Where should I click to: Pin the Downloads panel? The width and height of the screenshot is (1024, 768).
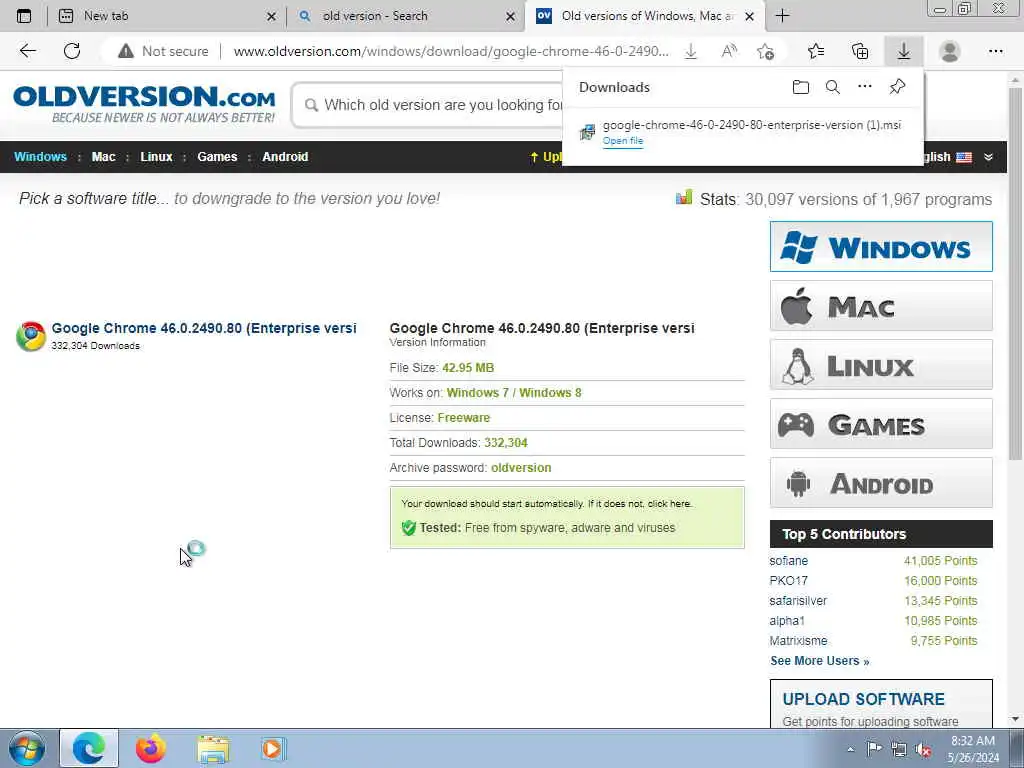coord(897,87)
